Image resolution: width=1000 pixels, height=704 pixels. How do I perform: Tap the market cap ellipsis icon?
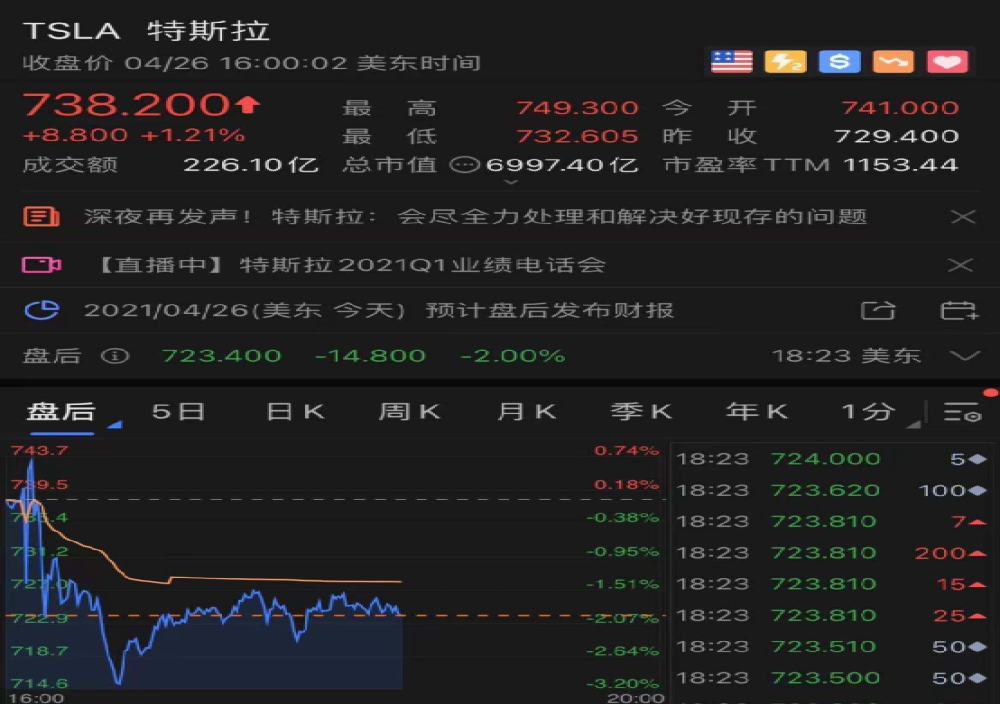tap(465, 165)
